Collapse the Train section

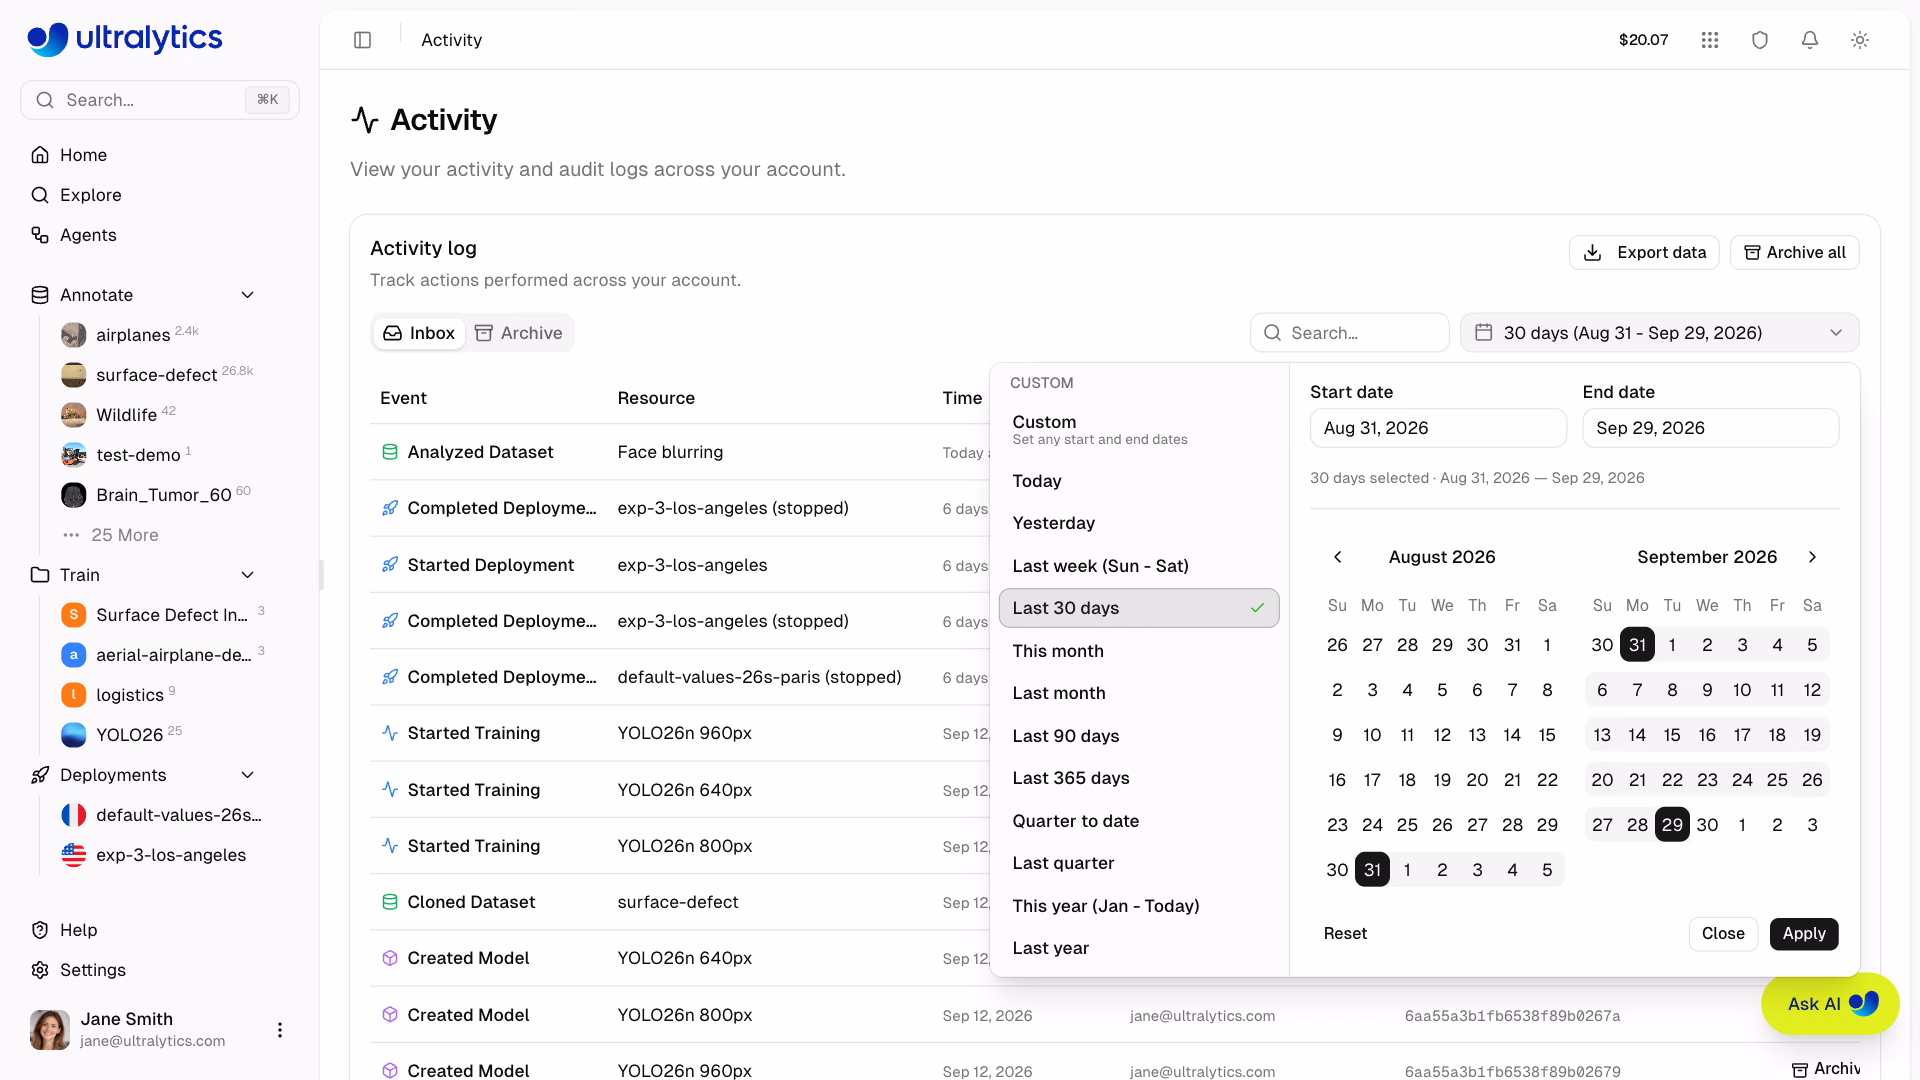tap(248, 575)
